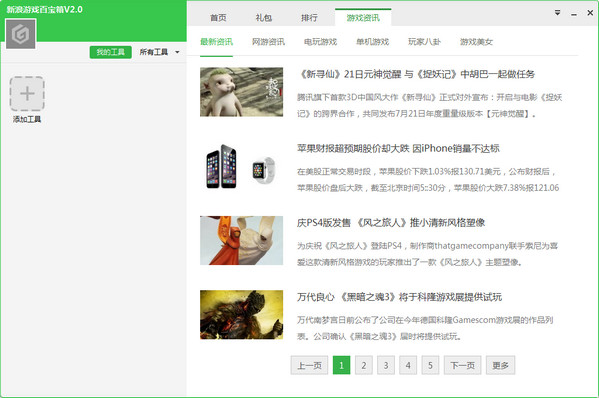The height and width of the screenshot is (398, 599).
Task: Click the 为庆祝《风之旅人》登陆PS4 summary text
Action: (x=427, y=254)
